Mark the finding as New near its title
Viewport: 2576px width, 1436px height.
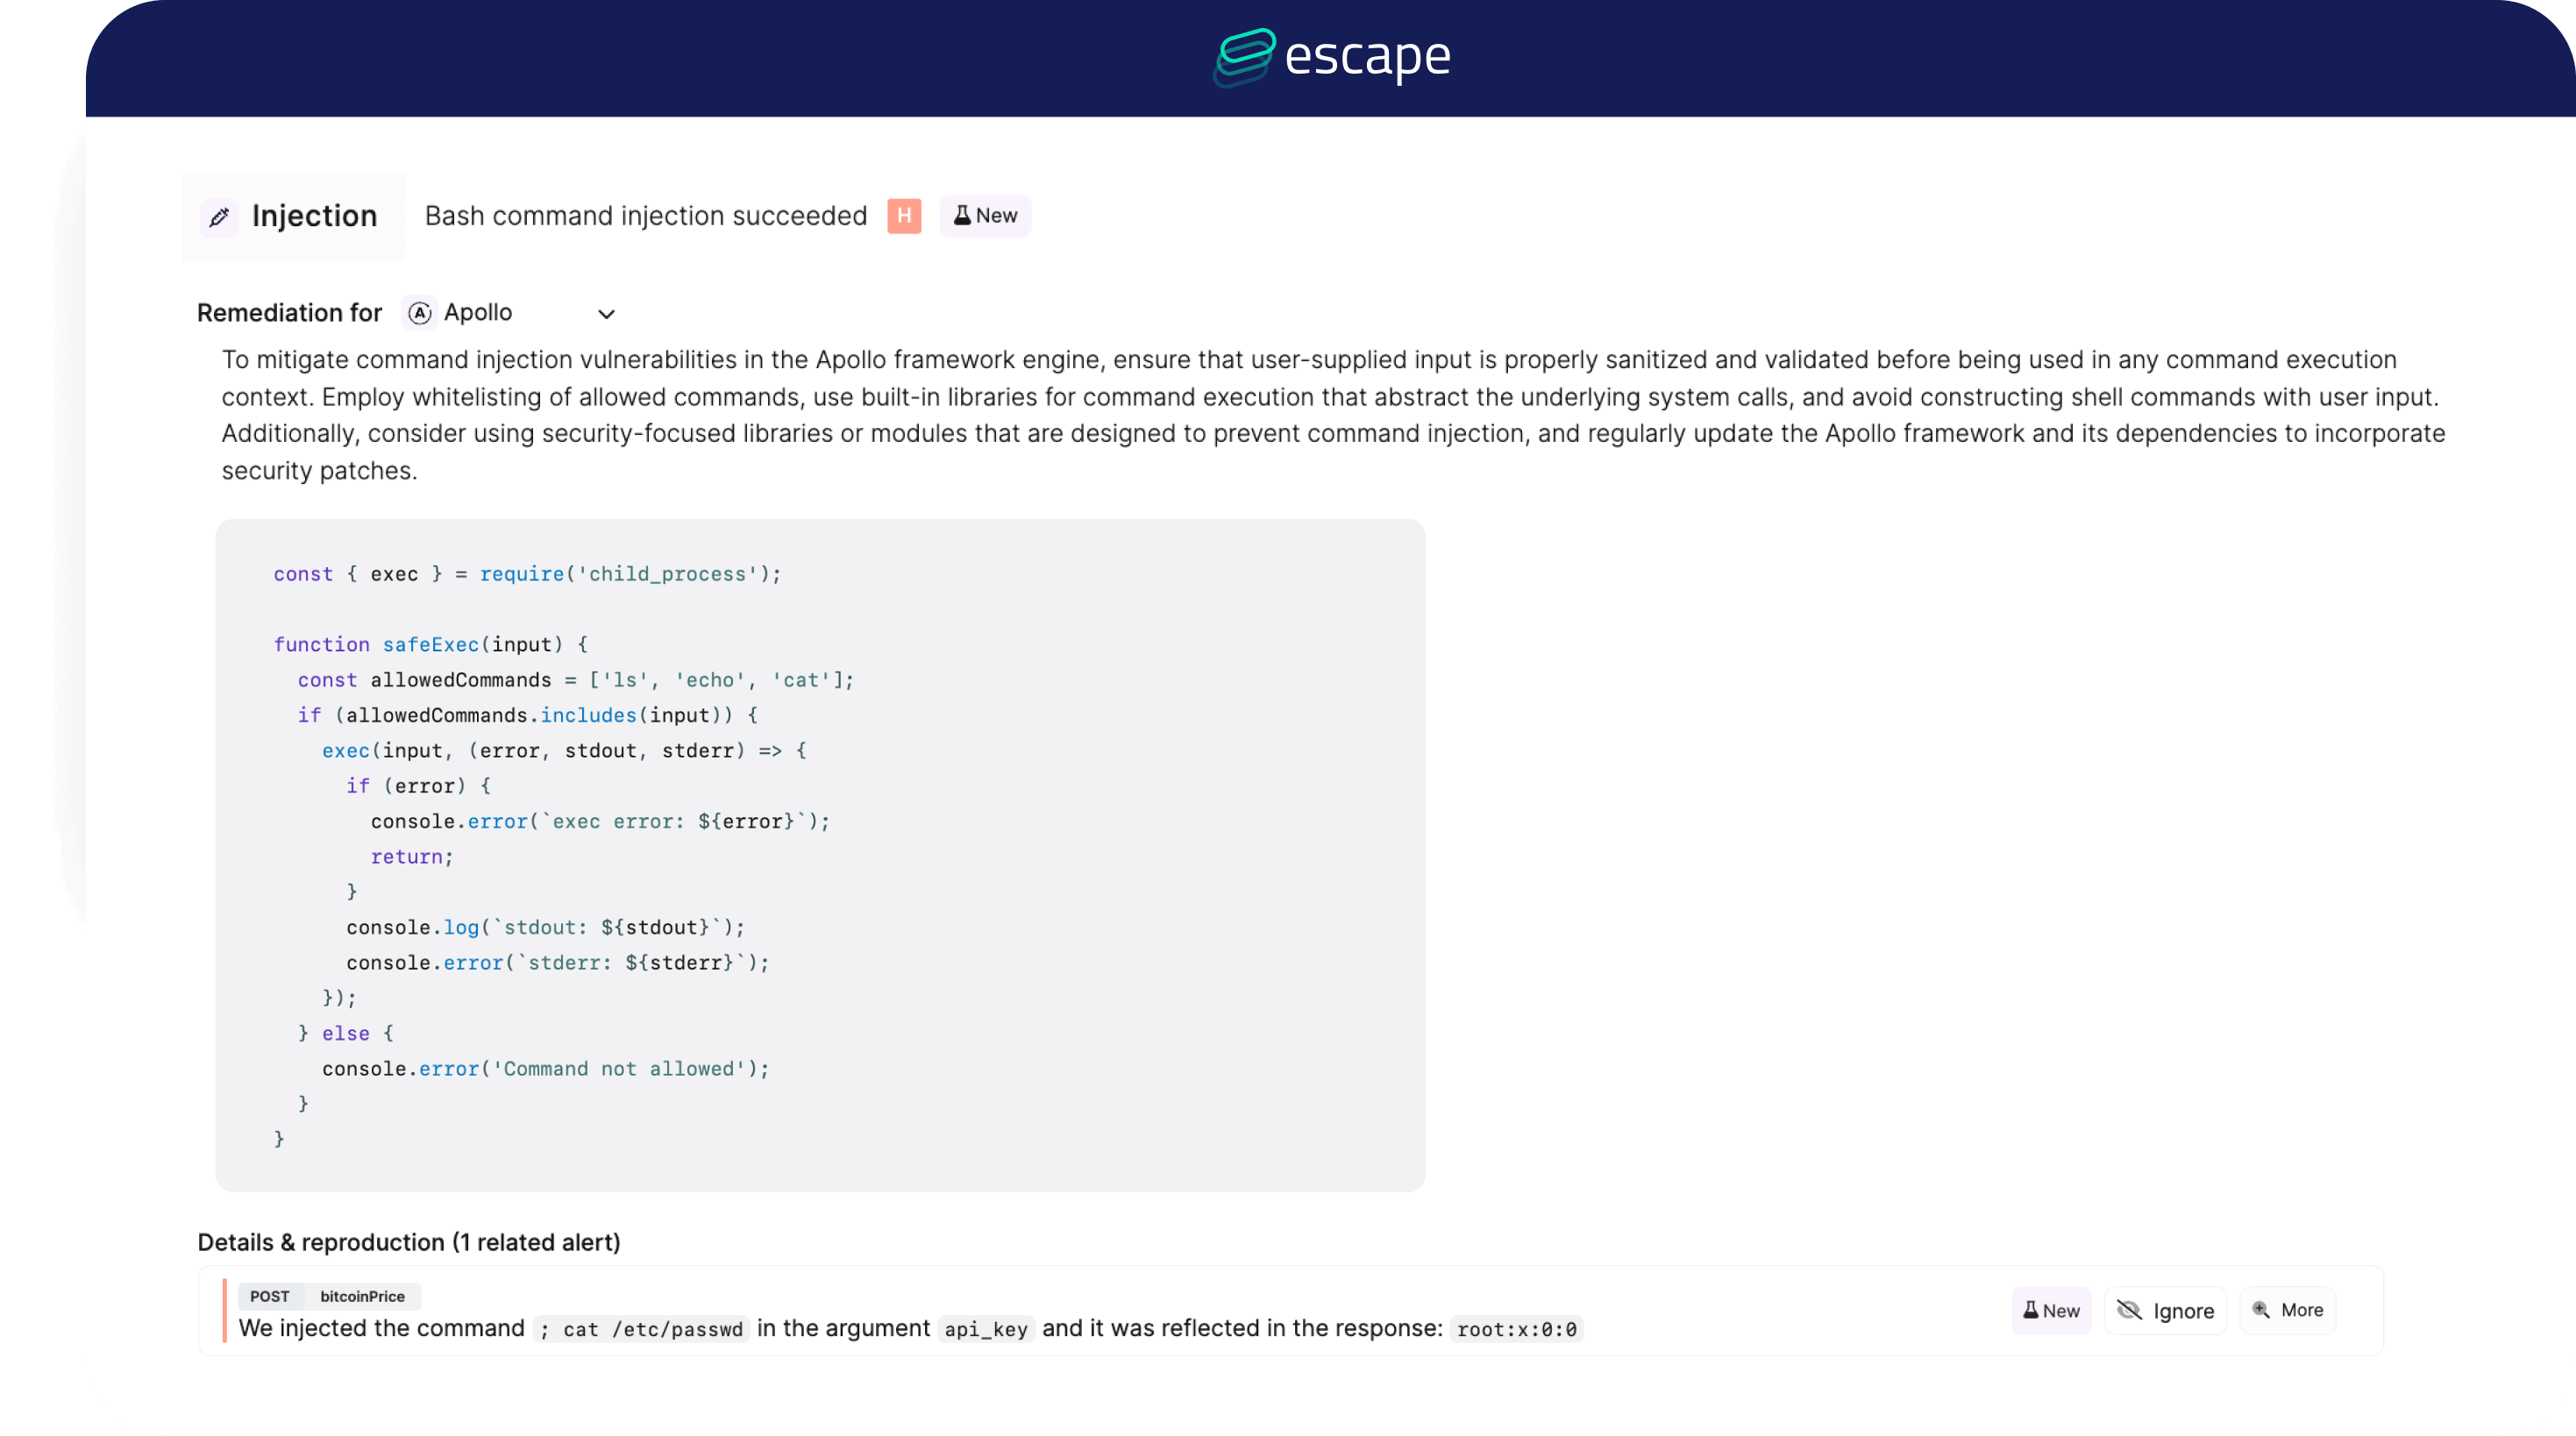coord(986,215)
